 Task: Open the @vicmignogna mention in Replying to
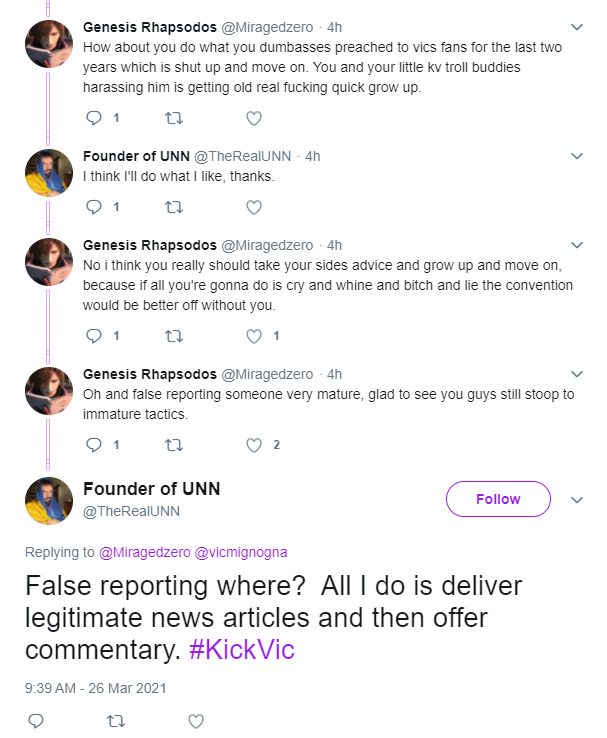(x=241, y=552)
